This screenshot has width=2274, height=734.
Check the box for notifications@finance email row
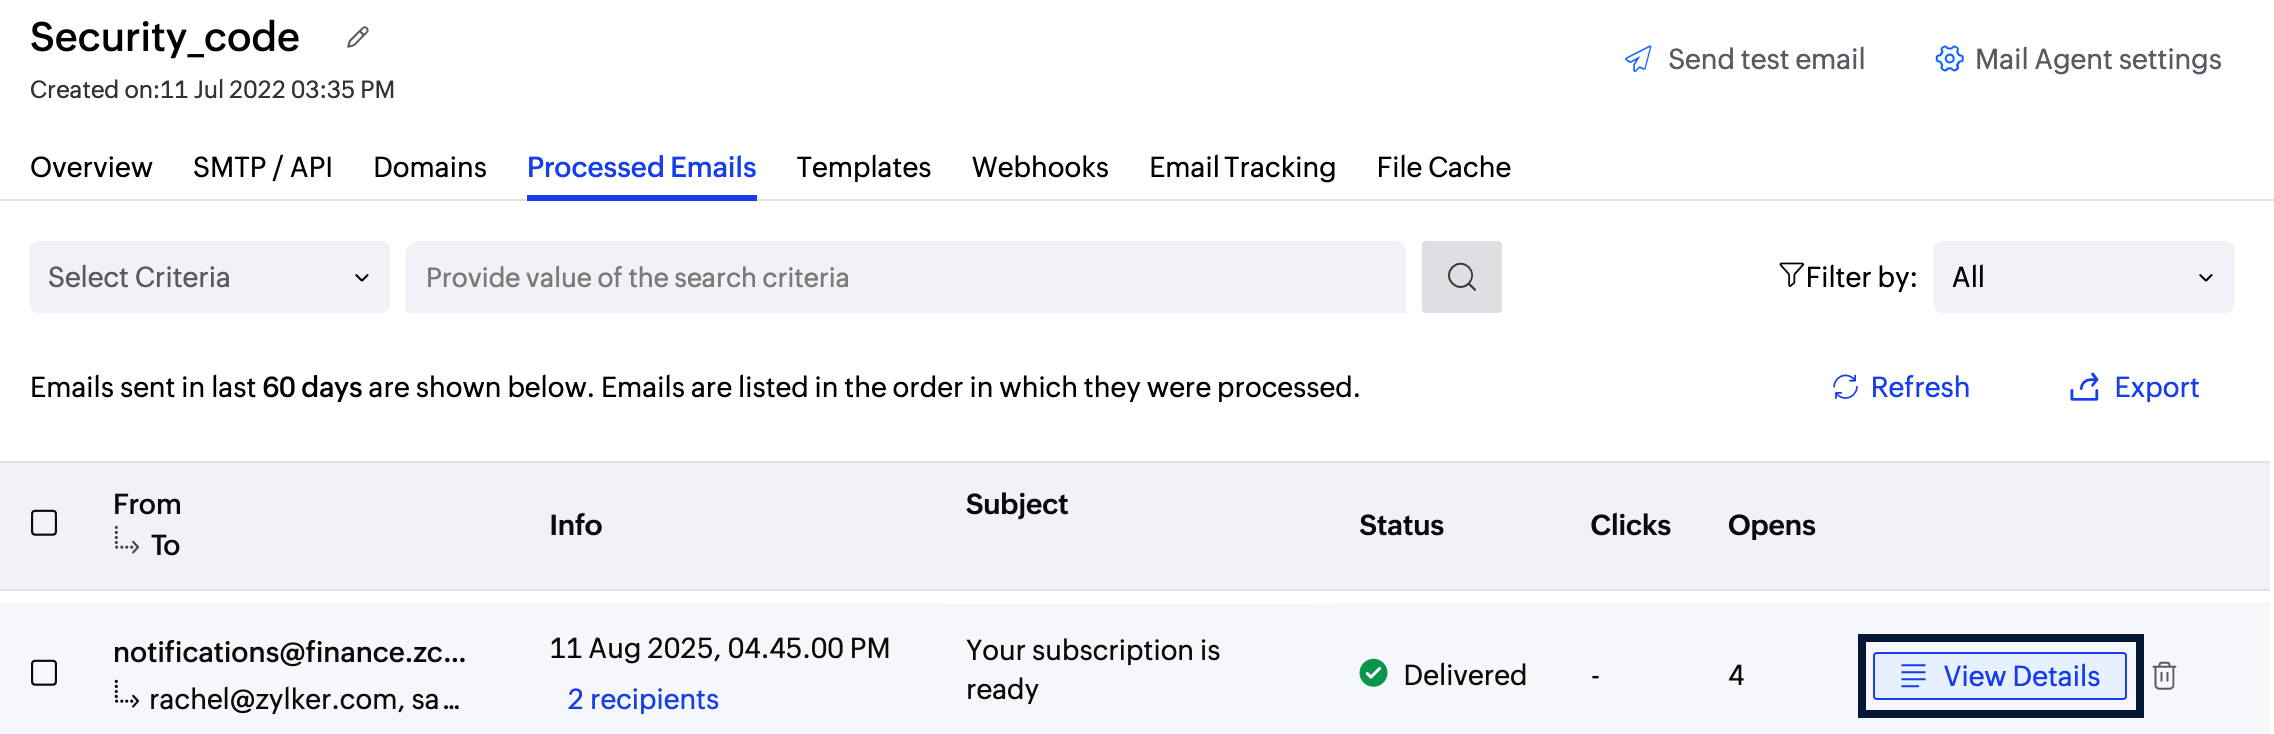[x=44, y=673]
